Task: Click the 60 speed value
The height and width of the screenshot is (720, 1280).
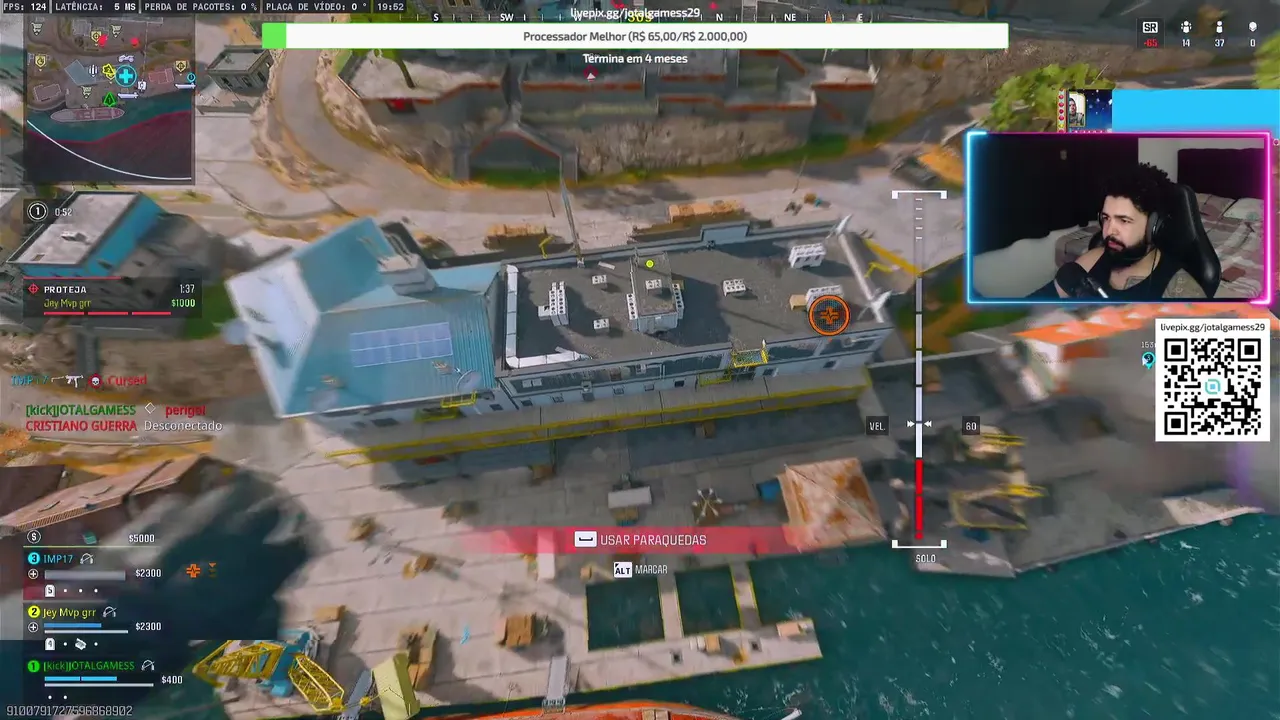Action: click(x=970, y=426)
